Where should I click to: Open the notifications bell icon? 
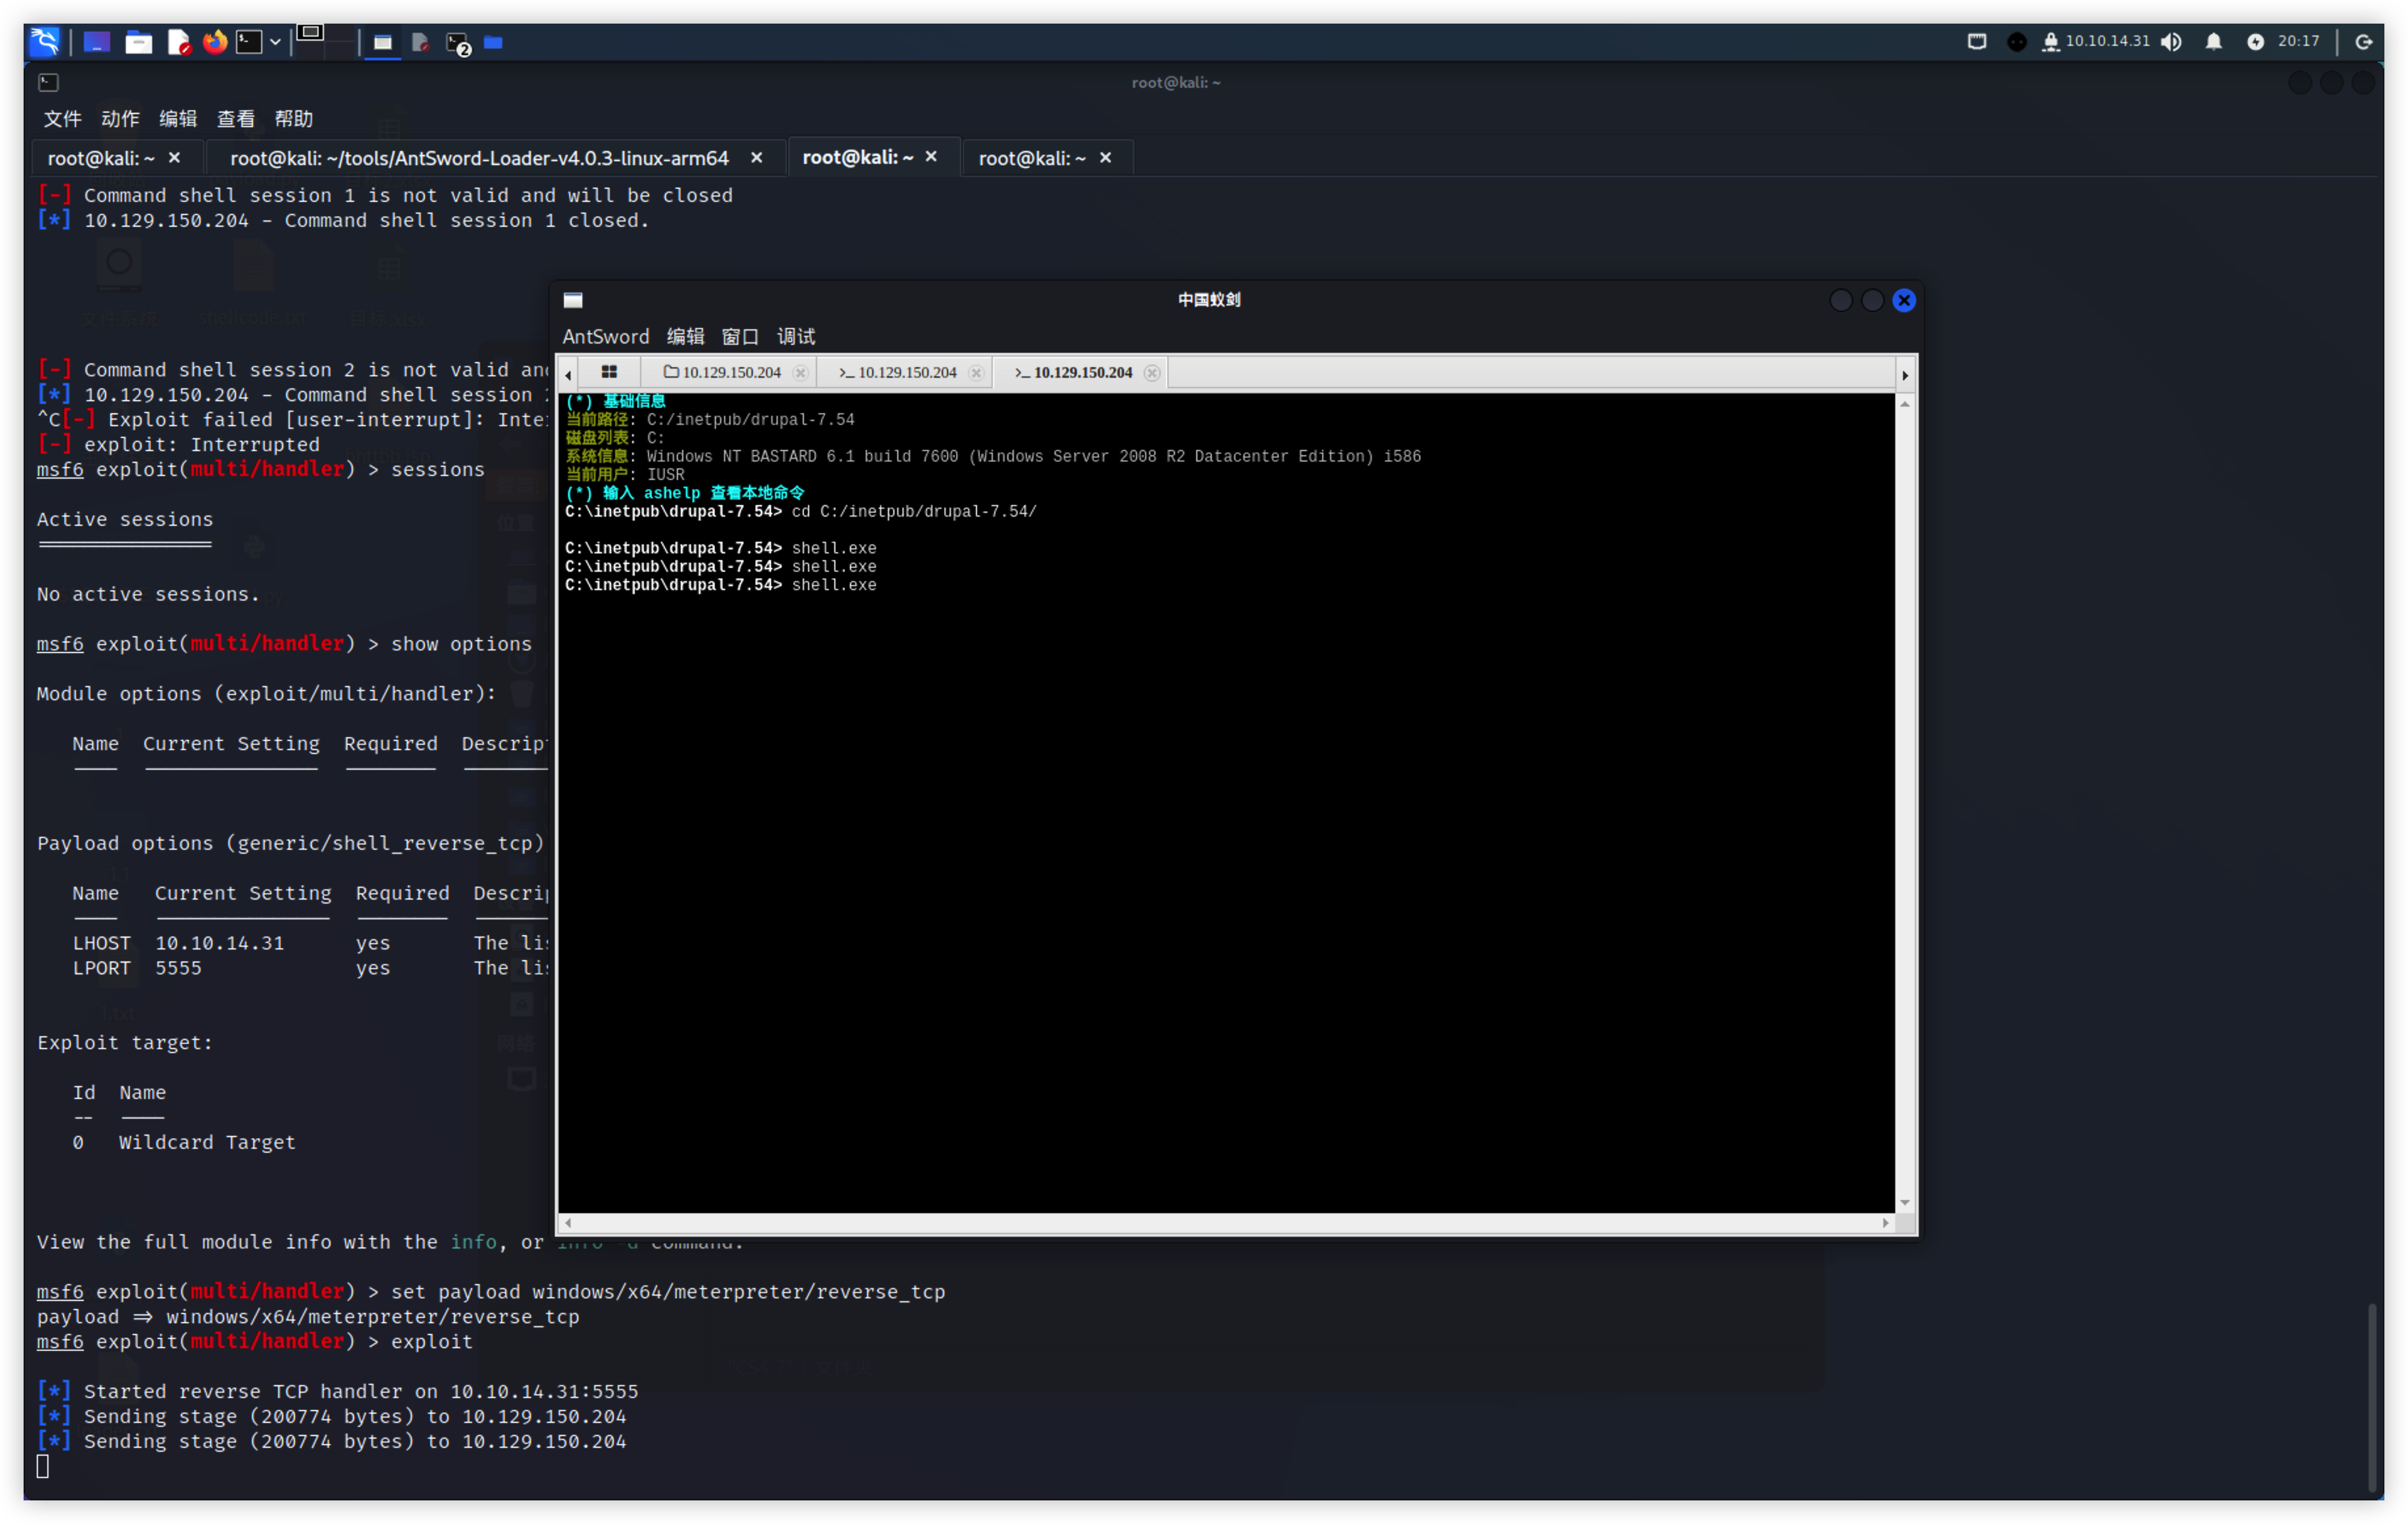tap(2213, 41)
